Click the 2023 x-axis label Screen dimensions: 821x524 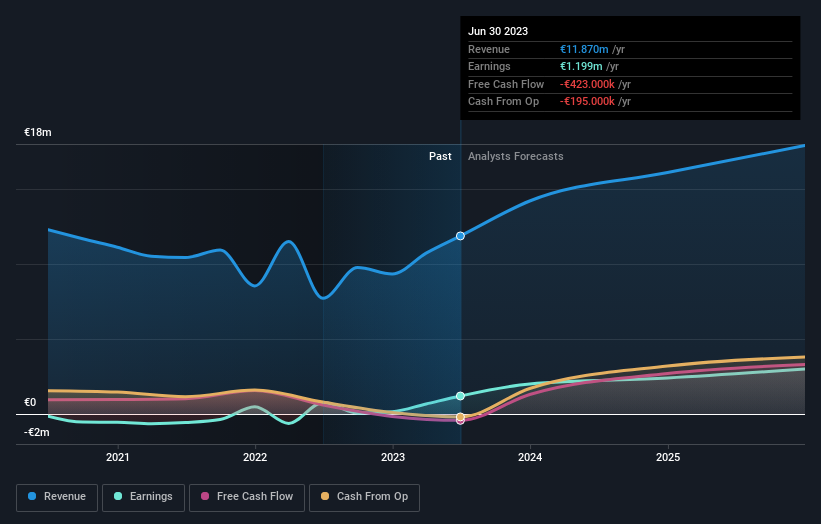393,457
